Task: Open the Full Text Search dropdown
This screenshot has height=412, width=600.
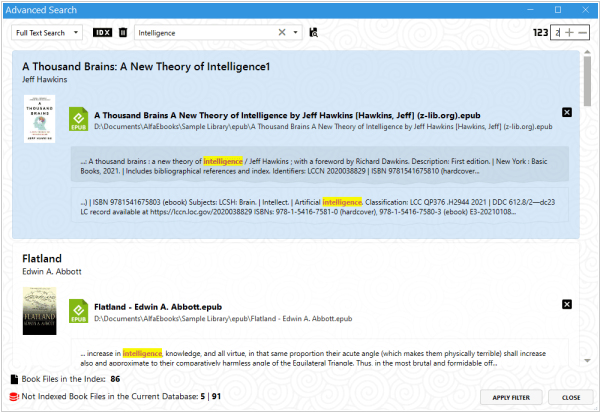Action: coord(46,32)
